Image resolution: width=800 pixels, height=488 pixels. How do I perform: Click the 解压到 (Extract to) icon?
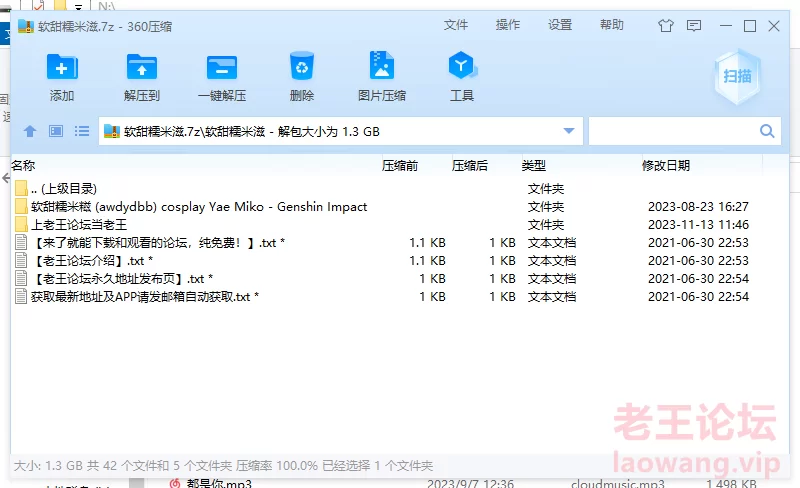coord(142,67)
